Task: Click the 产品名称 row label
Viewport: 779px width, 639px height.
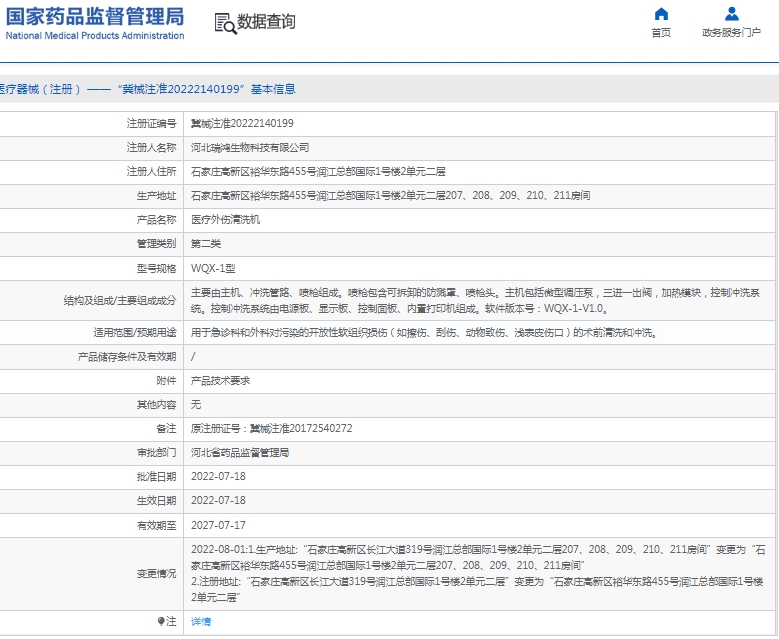Action: click(x=156, y=220)
